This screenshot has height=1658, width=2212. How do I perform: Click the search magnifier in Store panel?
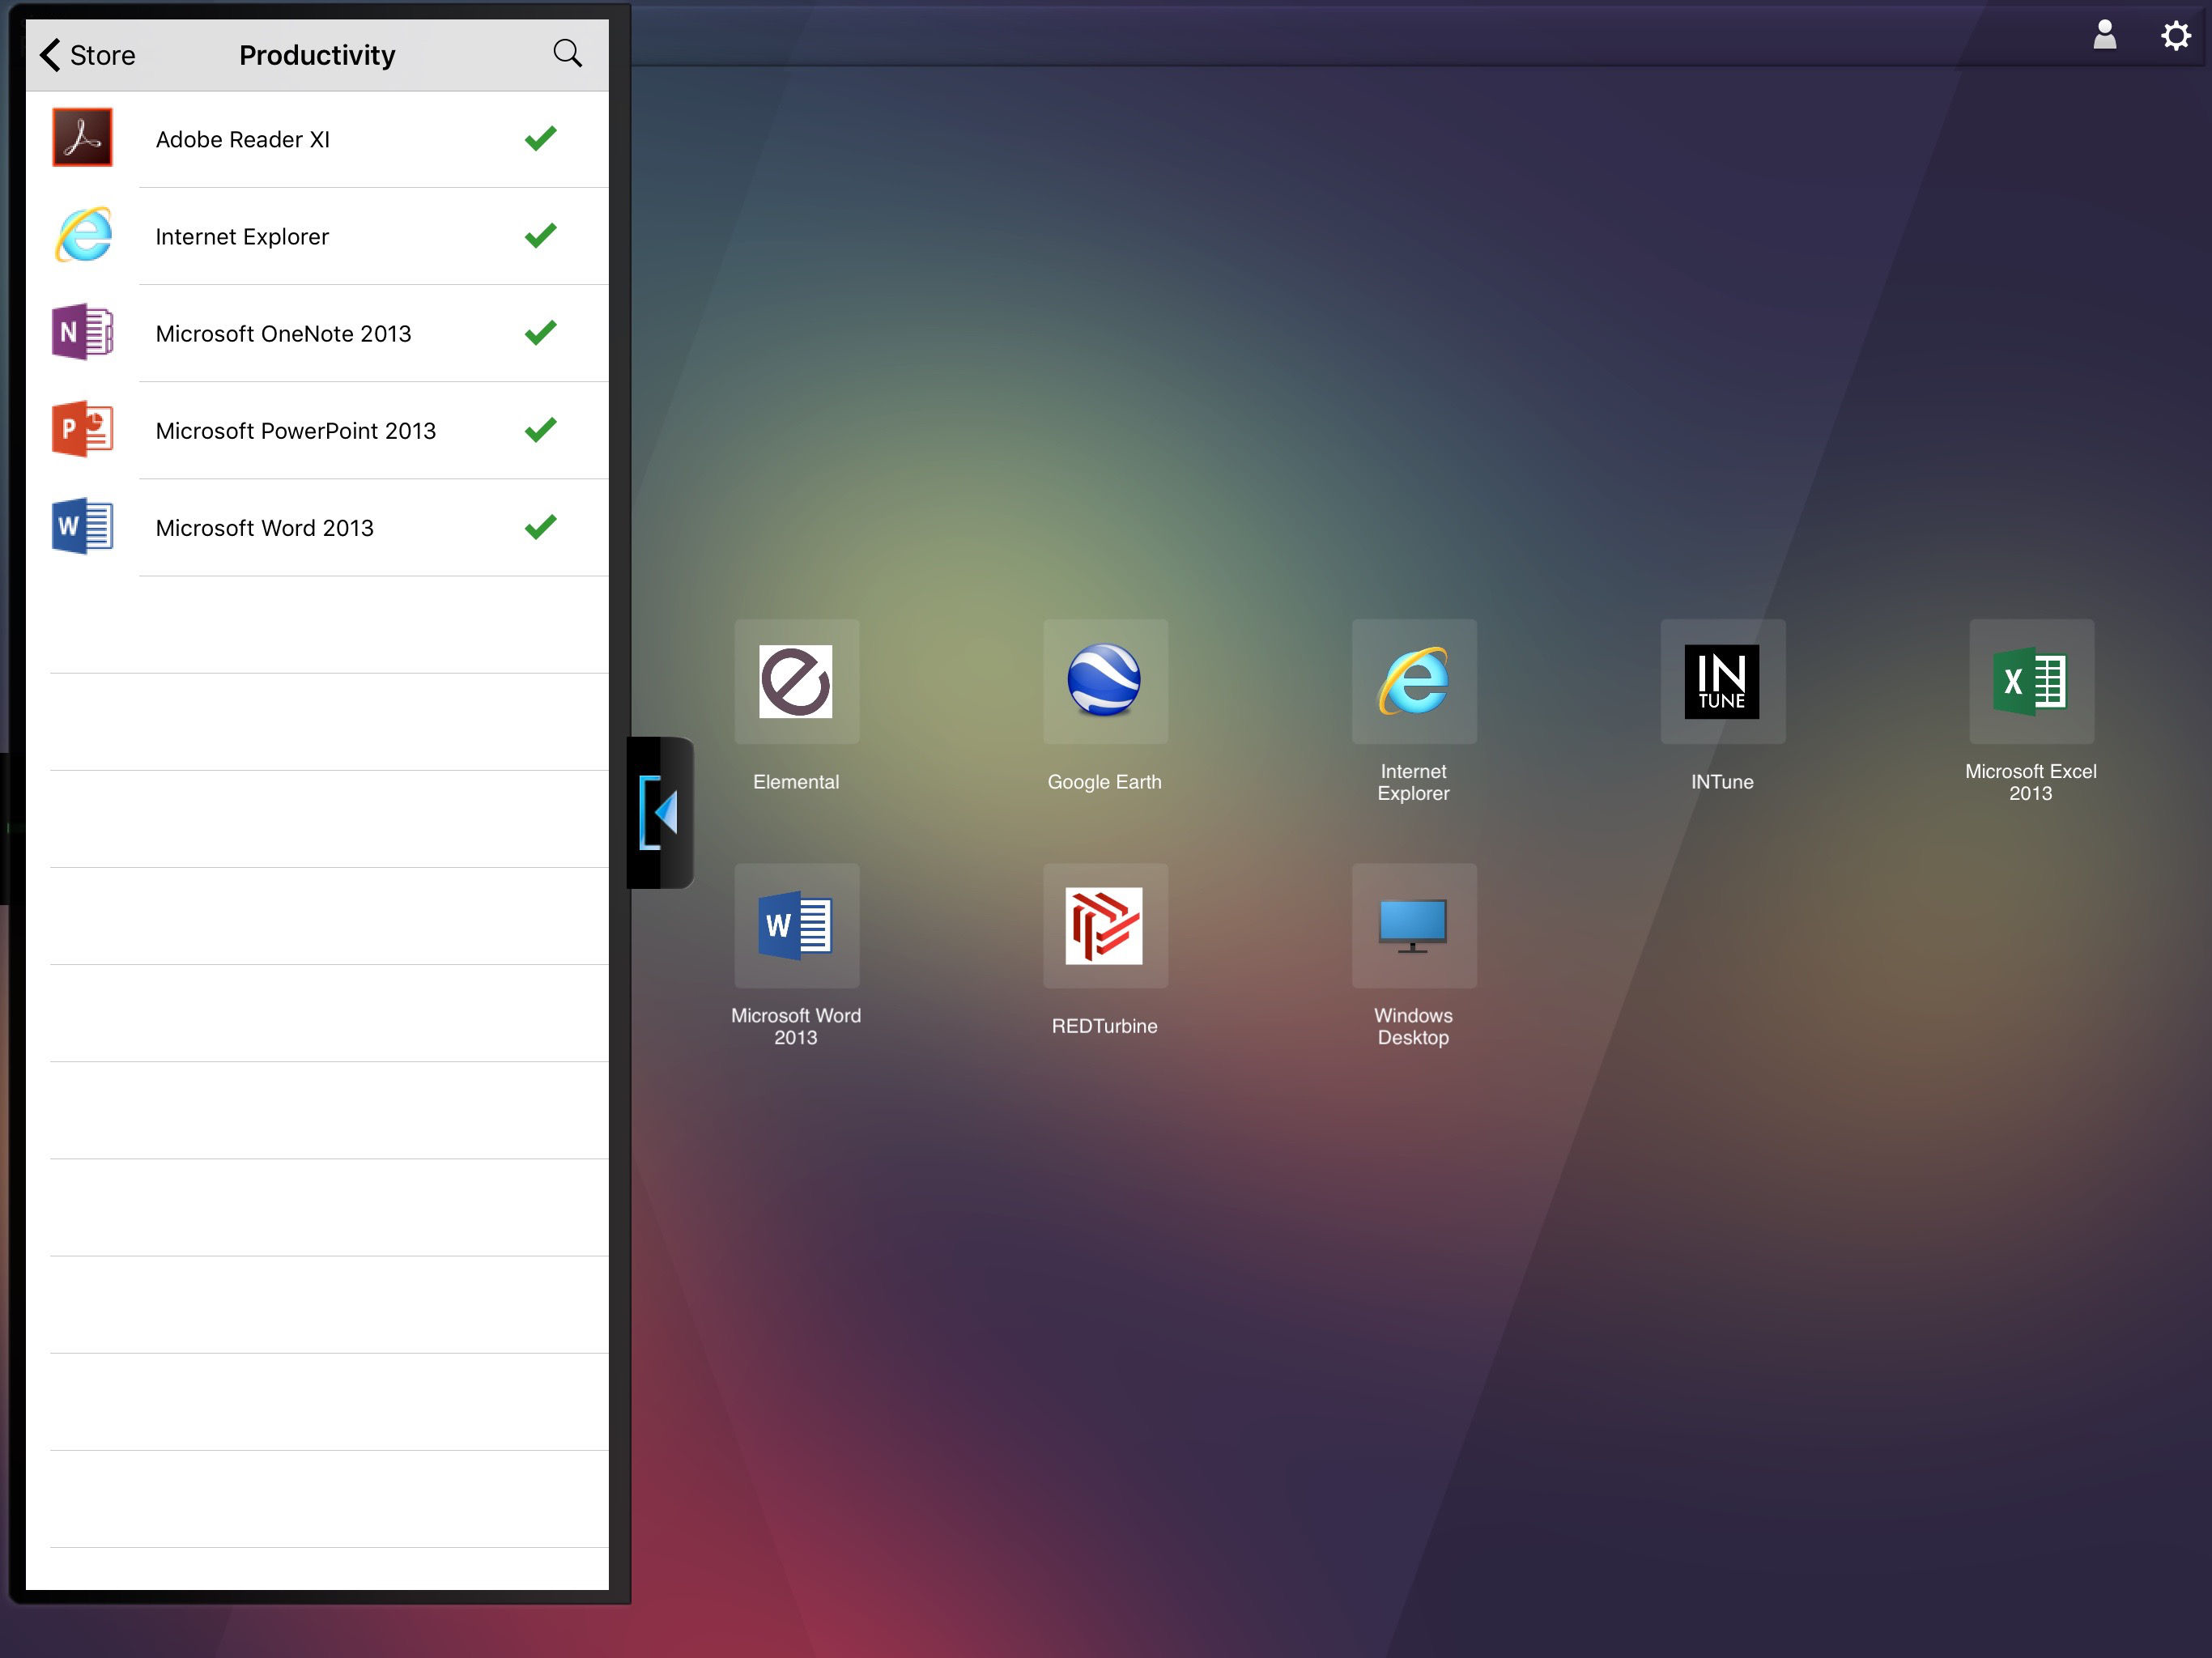pos(567,54)
